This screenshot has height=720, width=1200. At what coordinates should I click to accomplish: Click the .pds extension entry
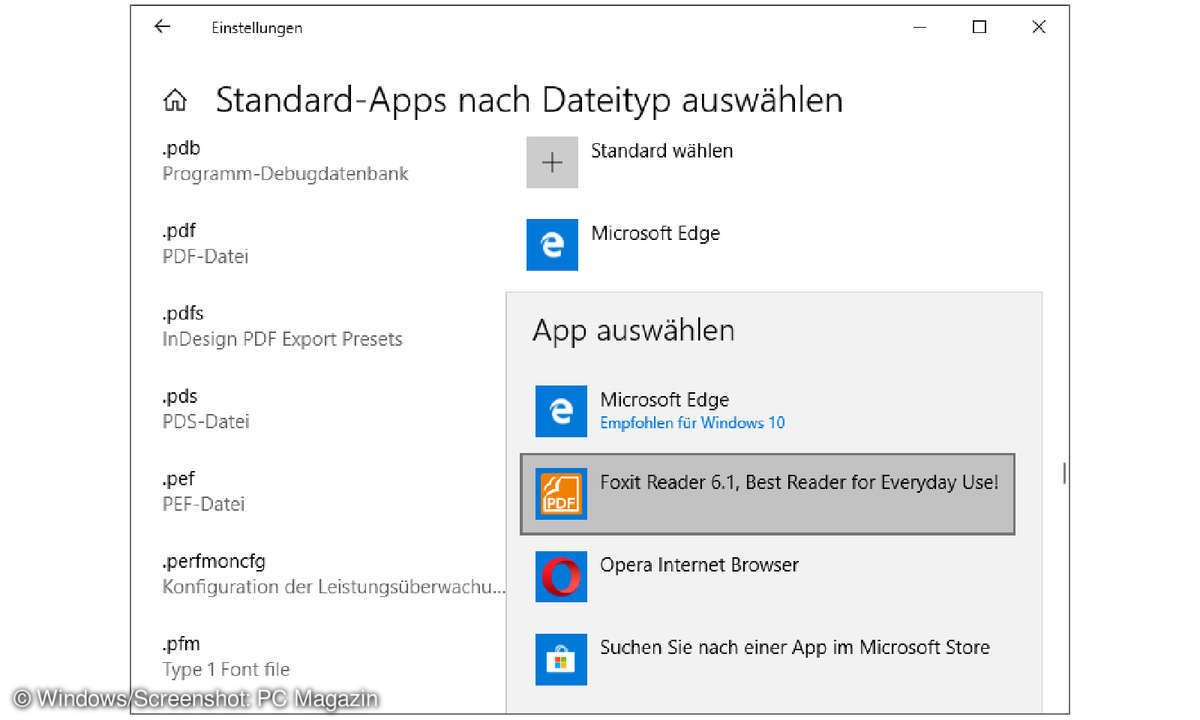tap(179, 397)
